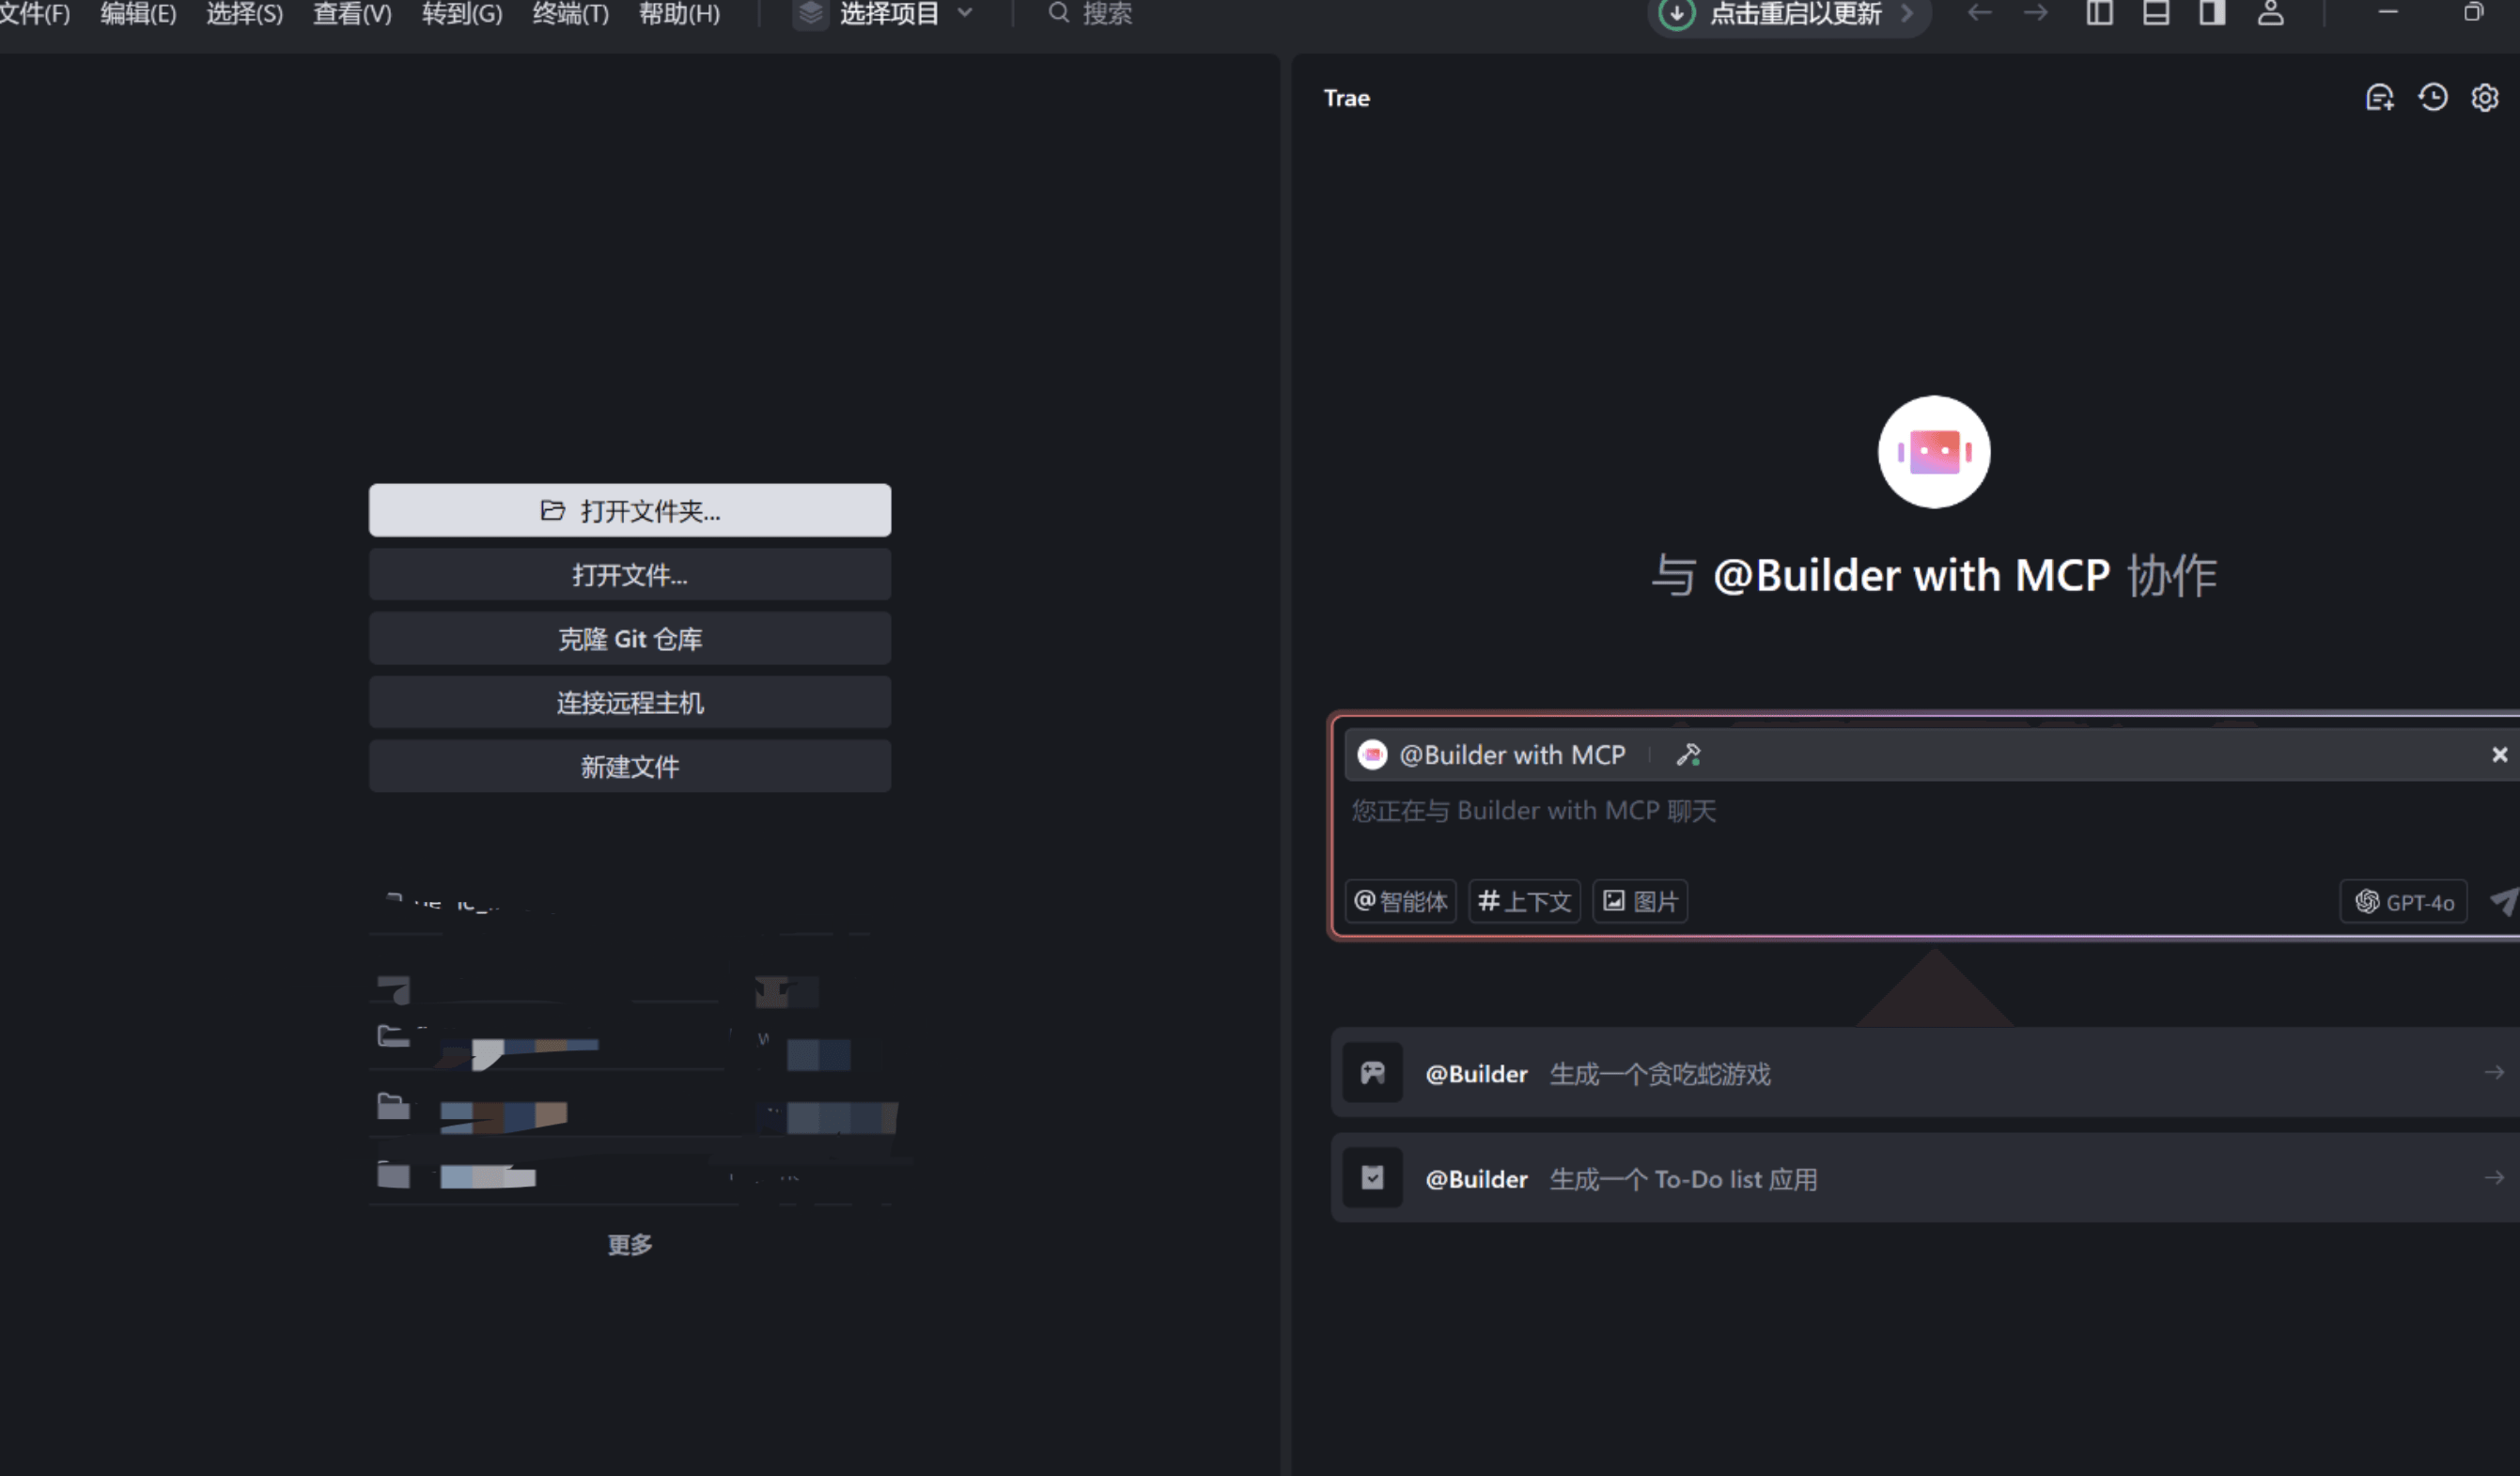Open the 查看(V) menu
This screenshot has height=1476, width=2520.
coord(352,14)
